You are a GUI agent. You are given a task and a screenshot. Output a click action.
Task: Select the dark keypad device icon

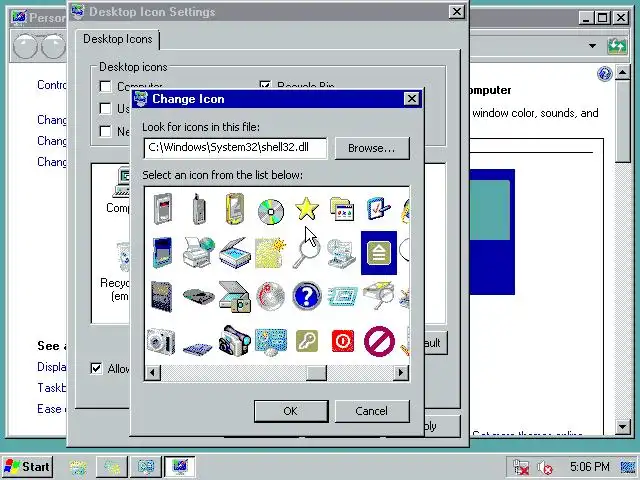click(162, 296)
